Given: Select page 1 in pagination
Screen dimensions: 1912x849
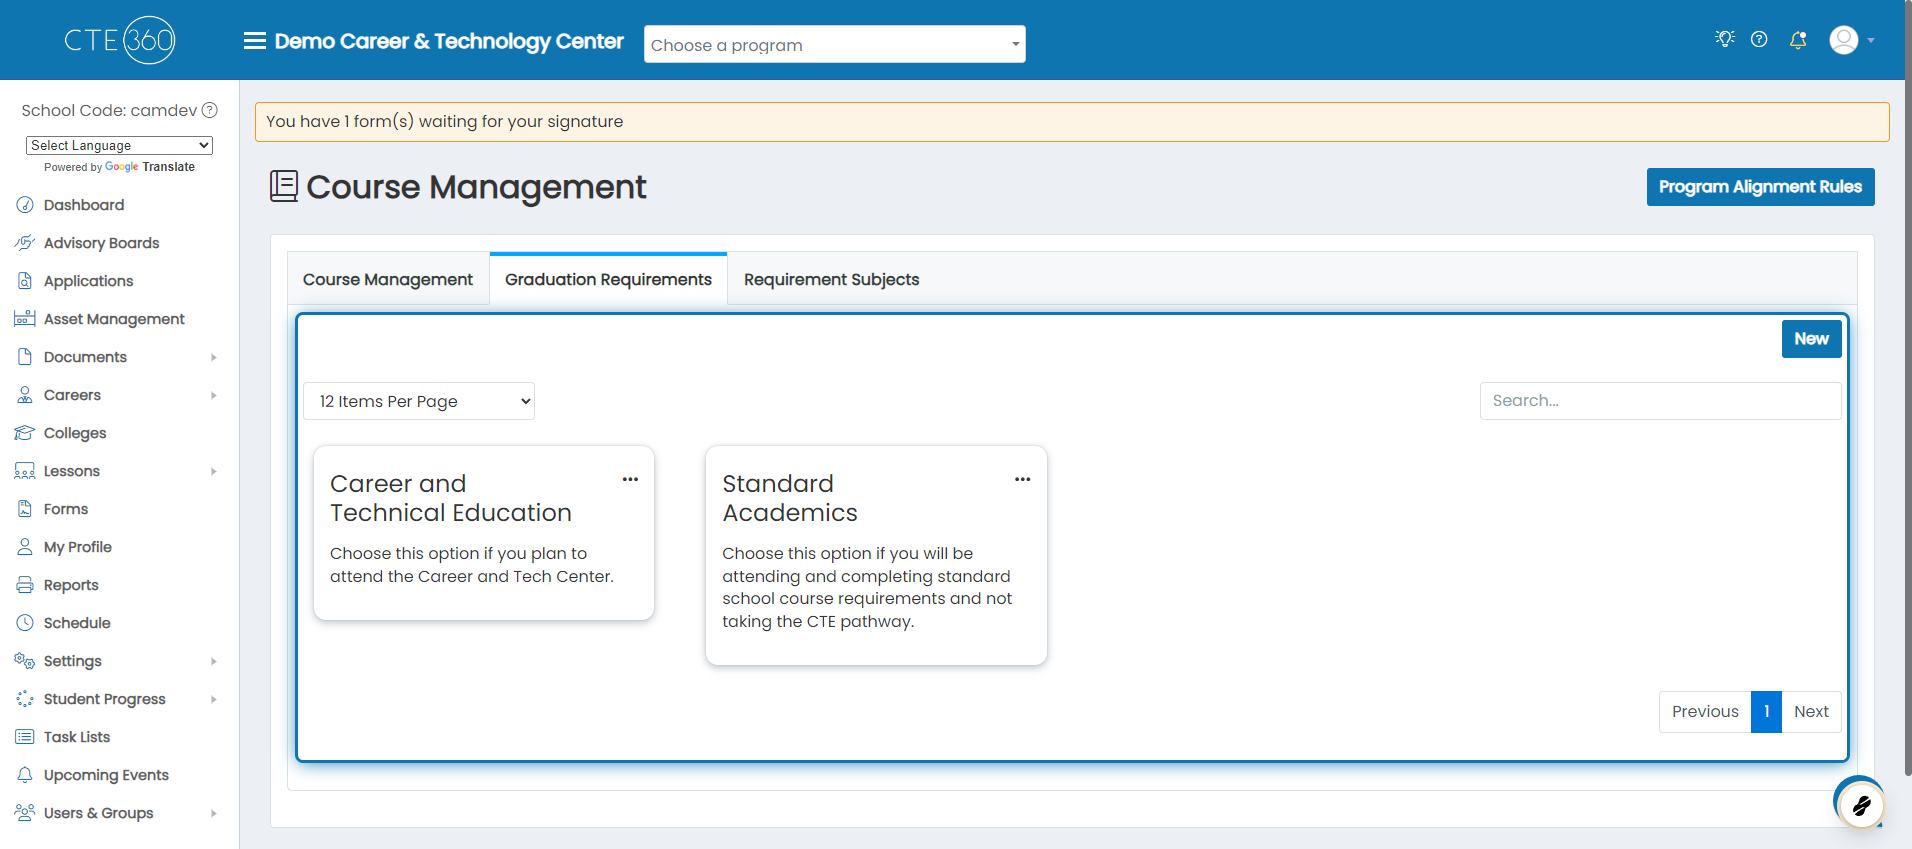Looking at the screenshot, I should click(1766, 712).
